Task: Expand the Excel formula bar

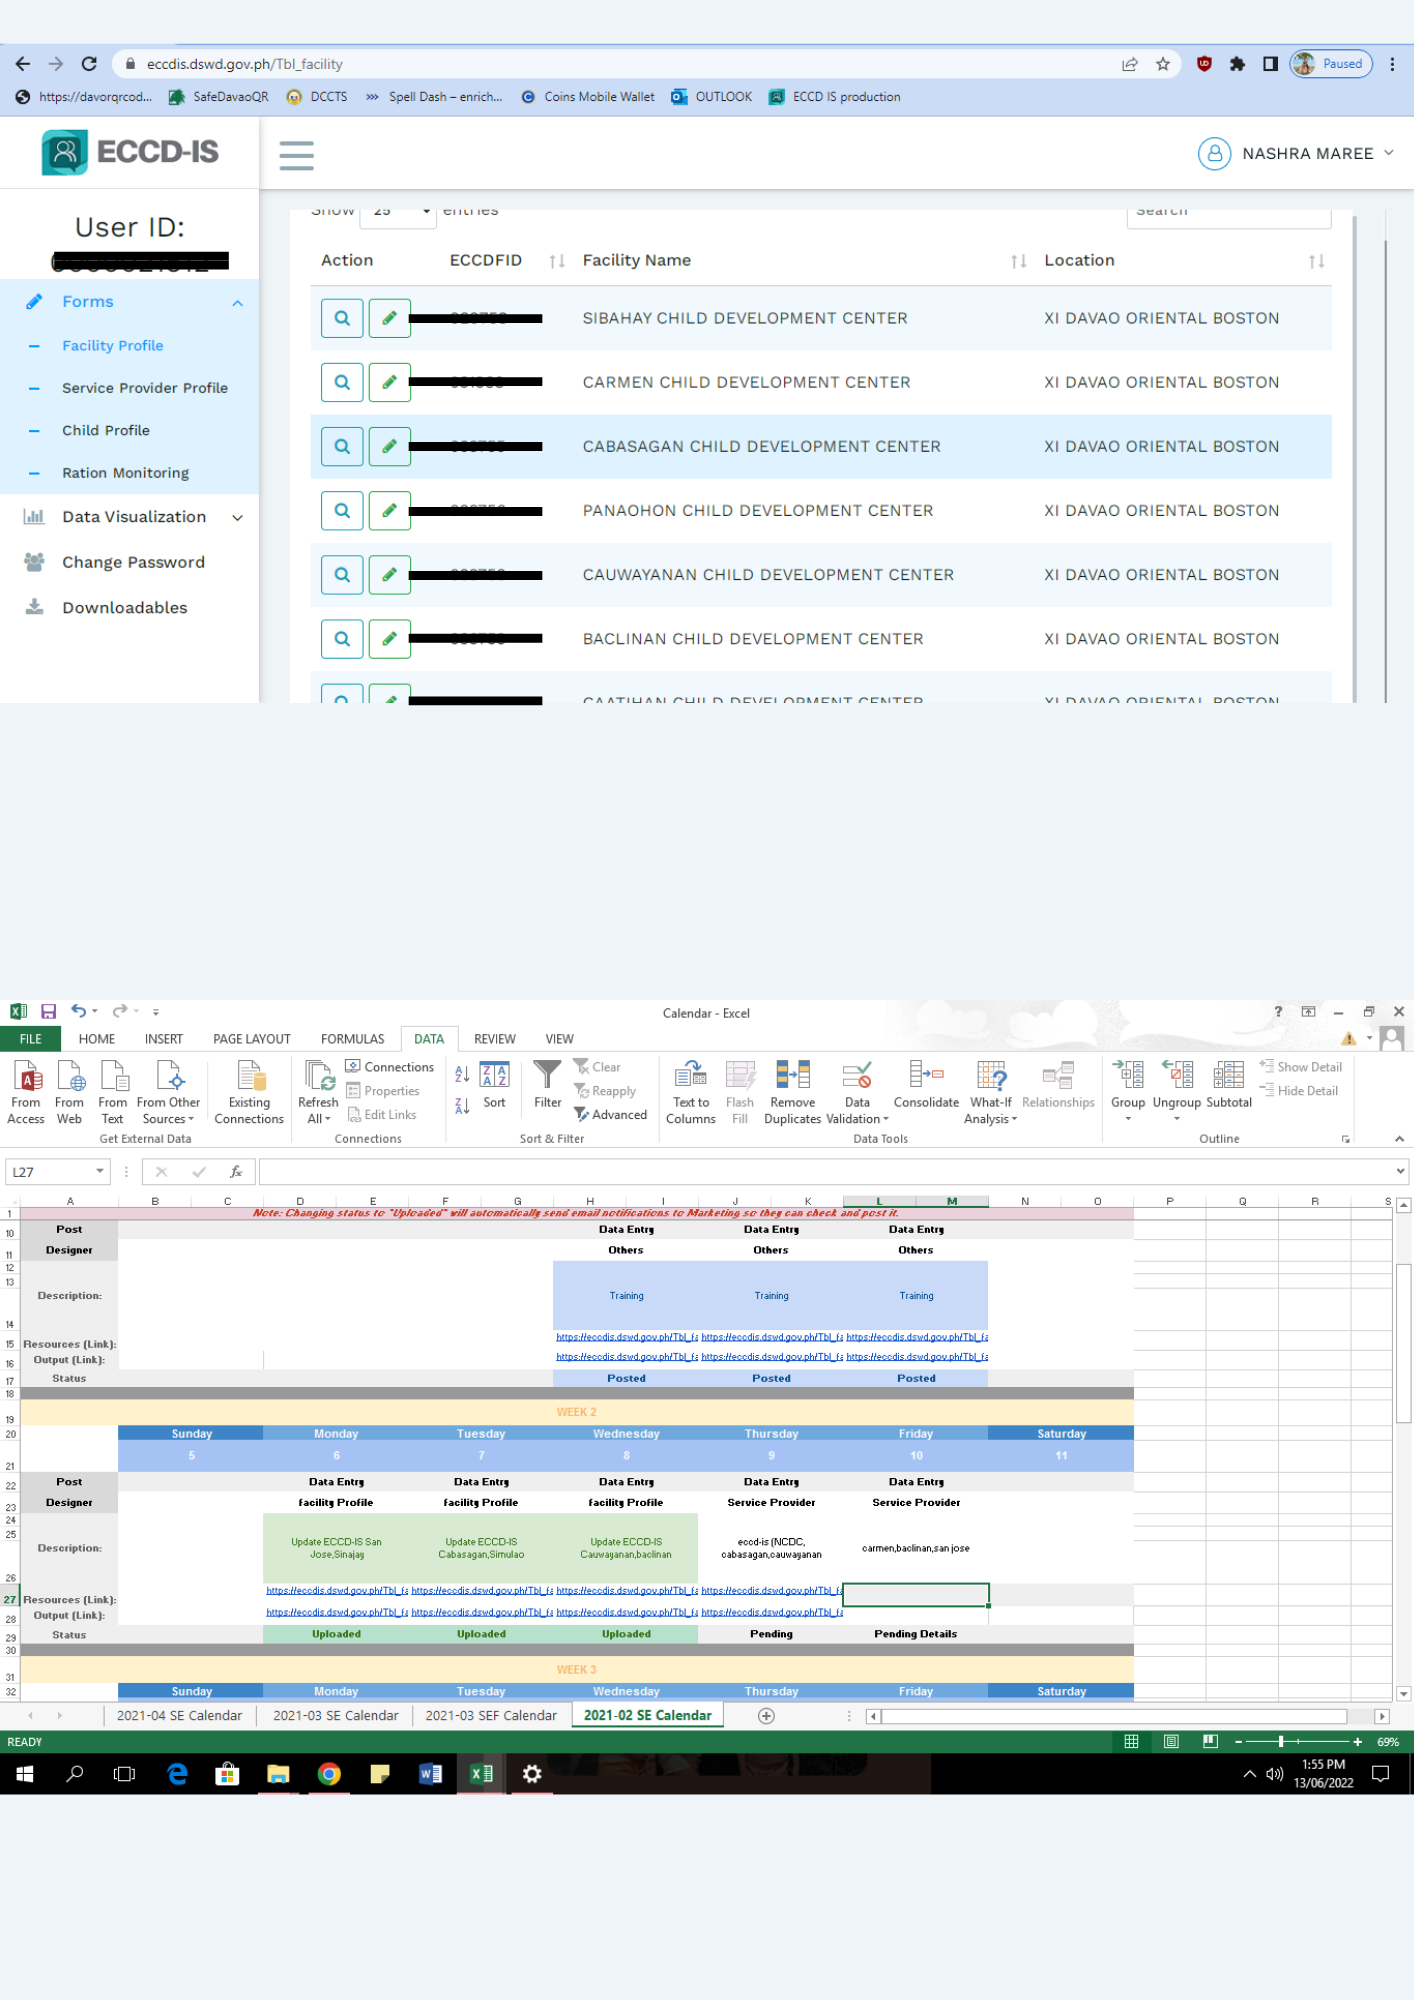Action: point(1400,1171)
